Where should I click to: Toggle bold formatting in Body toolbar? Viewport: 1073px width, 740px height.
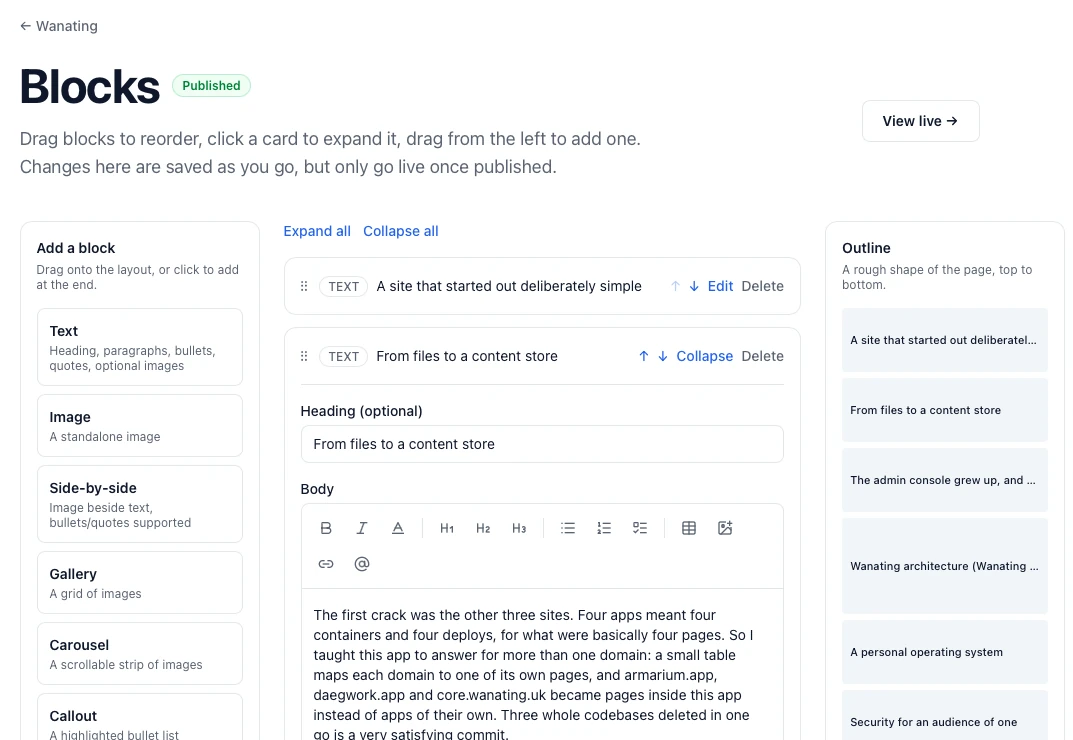(326, 528)
